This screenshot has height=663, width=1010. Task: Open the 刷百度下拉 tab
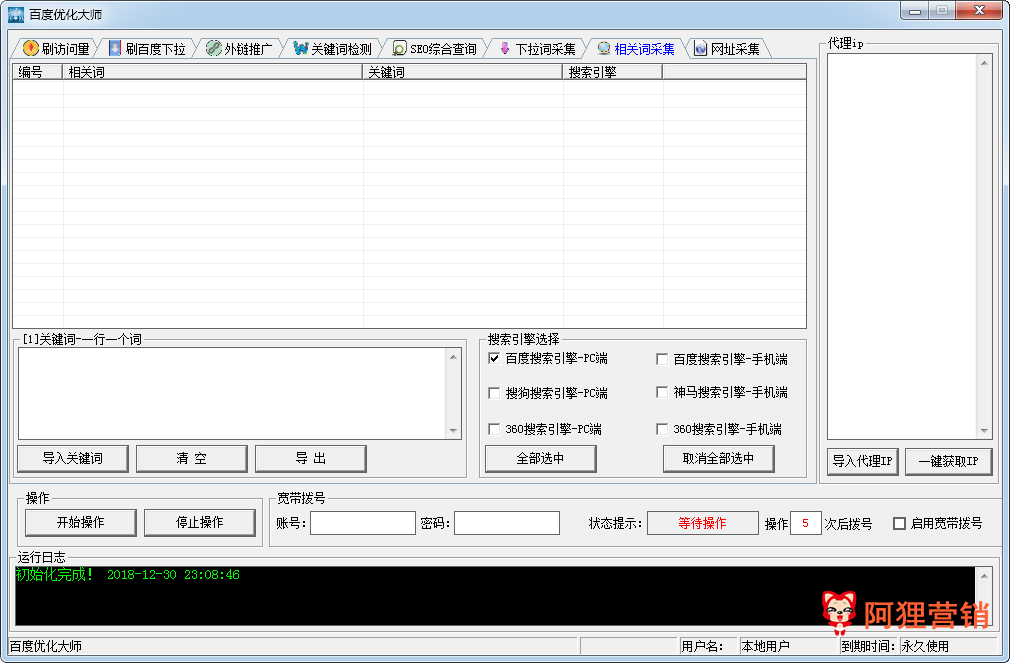pos(148,49)
